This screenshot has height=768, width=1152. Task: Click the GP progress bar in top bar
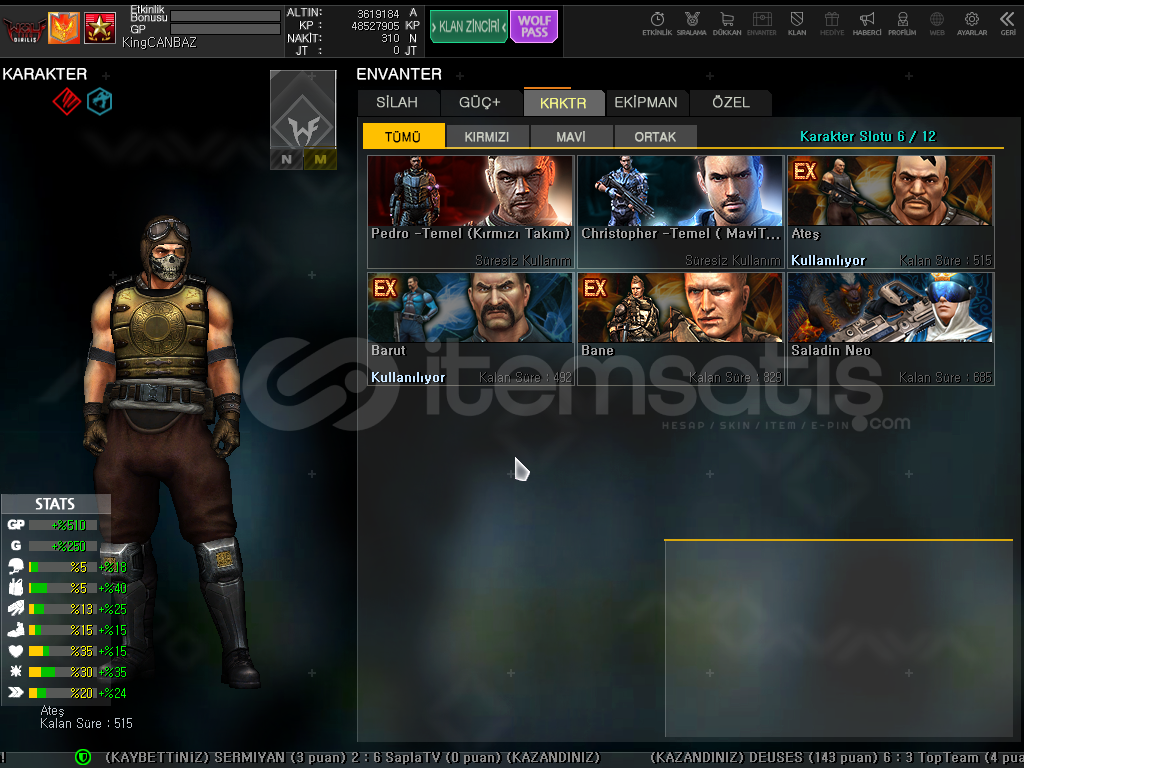click(x=226, y=29)
